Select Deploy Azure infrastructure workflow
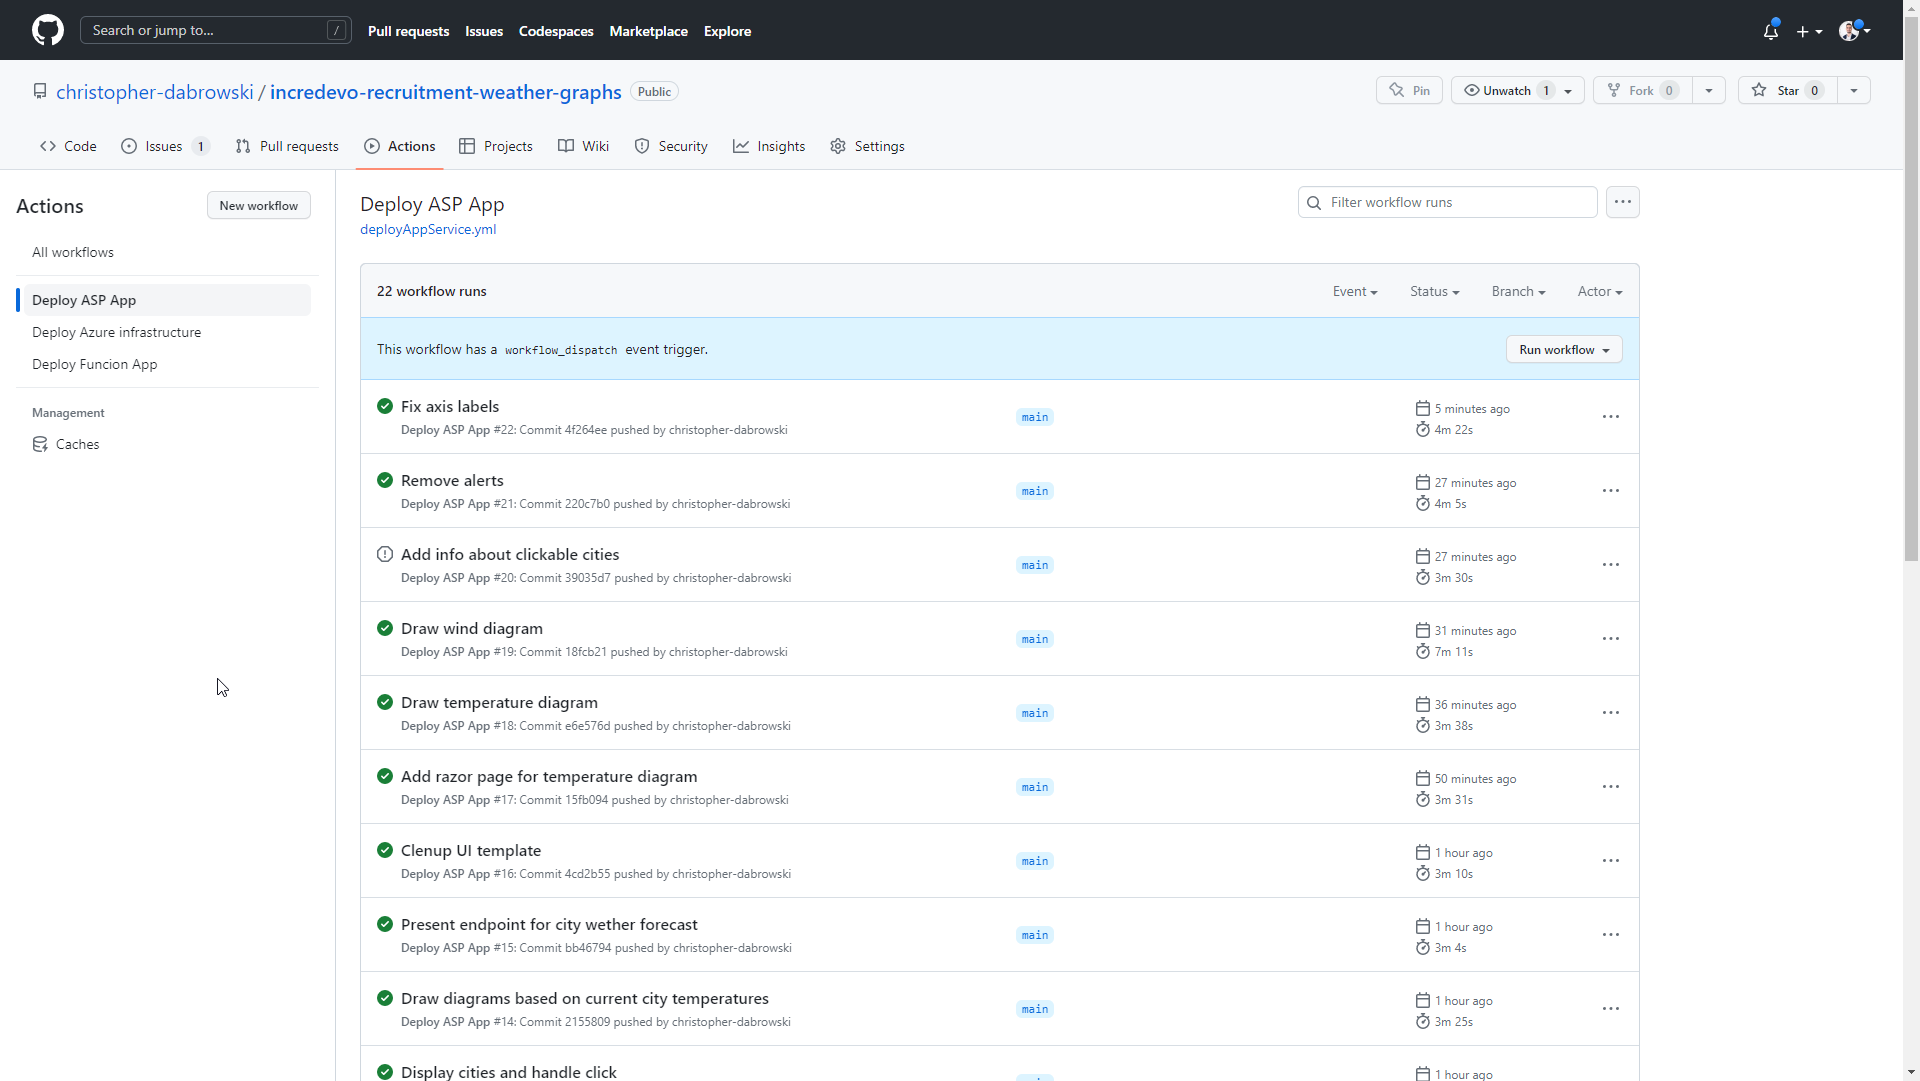Screen dimensions: 1920x1081 (x=116, y=332)
